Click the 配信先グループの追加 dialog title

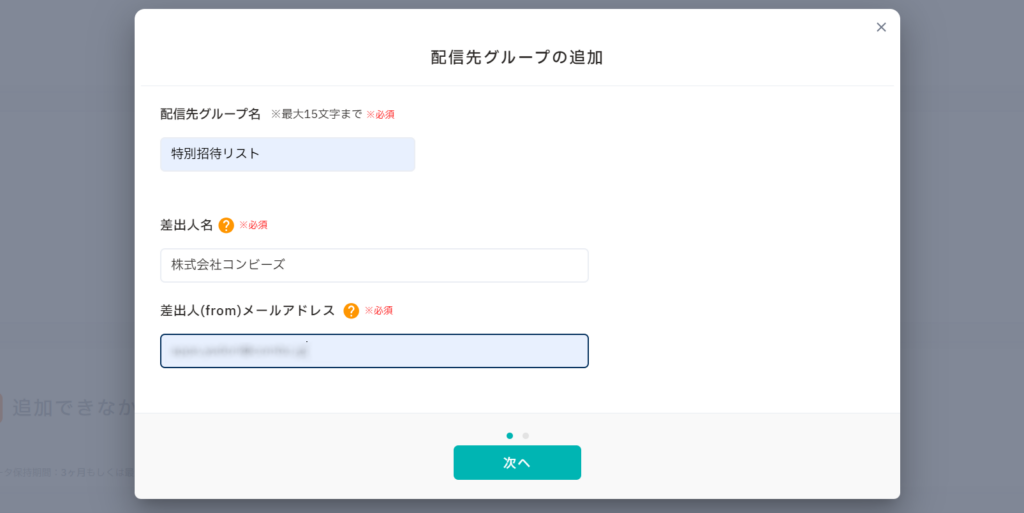517,57
